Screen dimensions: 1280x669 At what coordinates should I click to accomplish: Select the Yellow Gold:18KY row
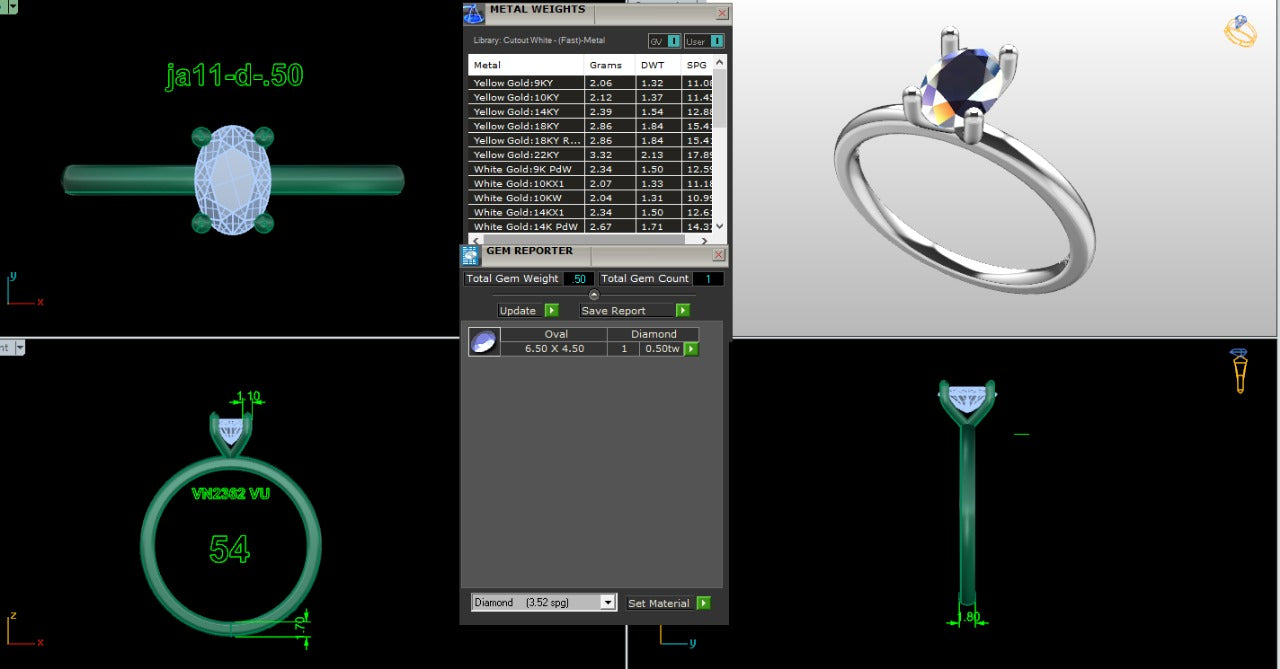(590, 126)
